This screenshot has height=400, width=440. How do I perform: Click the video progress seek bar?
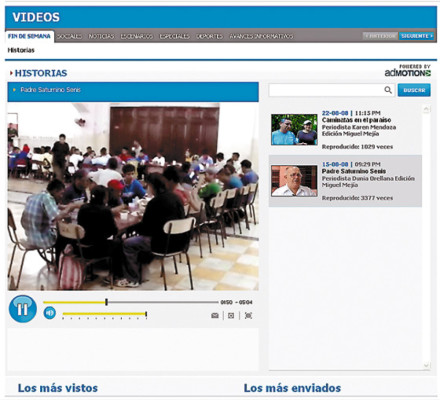(130, 302)
